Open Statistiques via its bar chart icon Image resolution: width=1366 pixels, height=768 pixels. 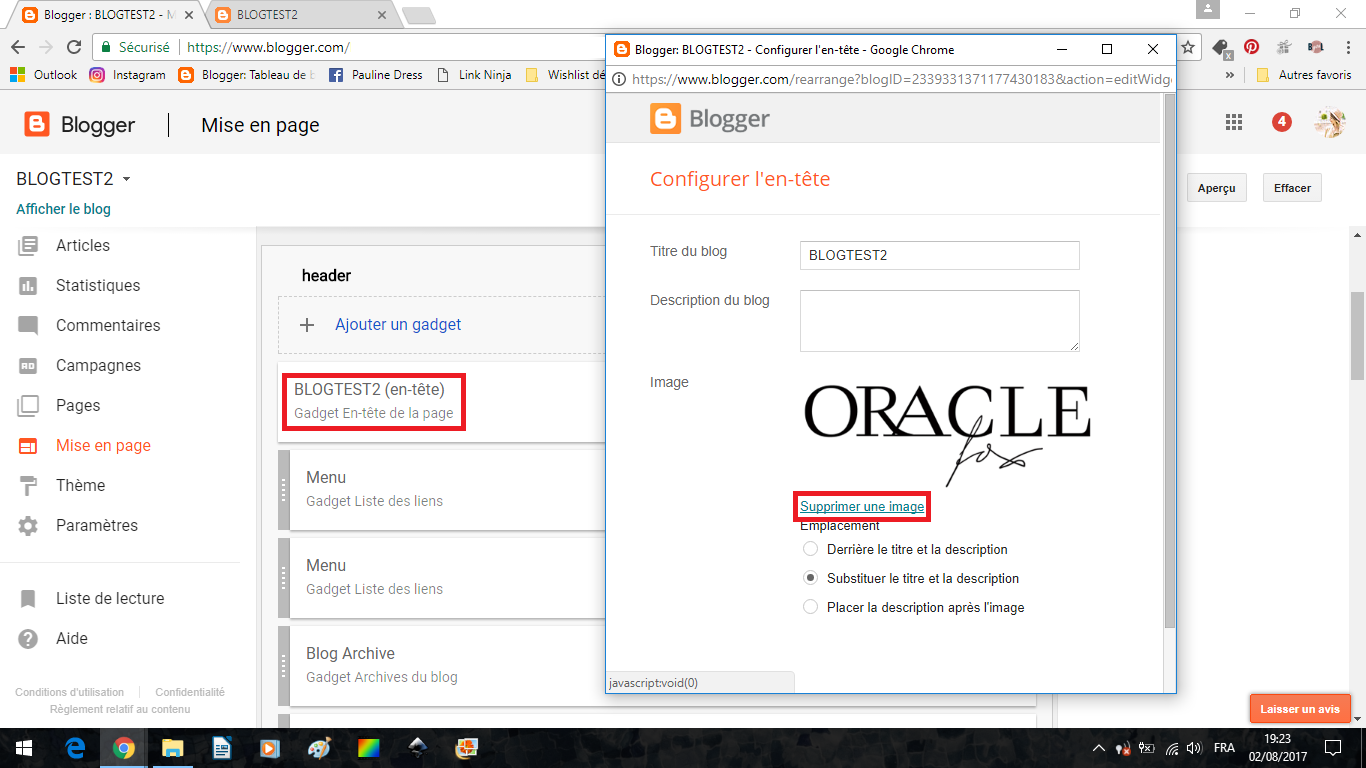[28, 286]
